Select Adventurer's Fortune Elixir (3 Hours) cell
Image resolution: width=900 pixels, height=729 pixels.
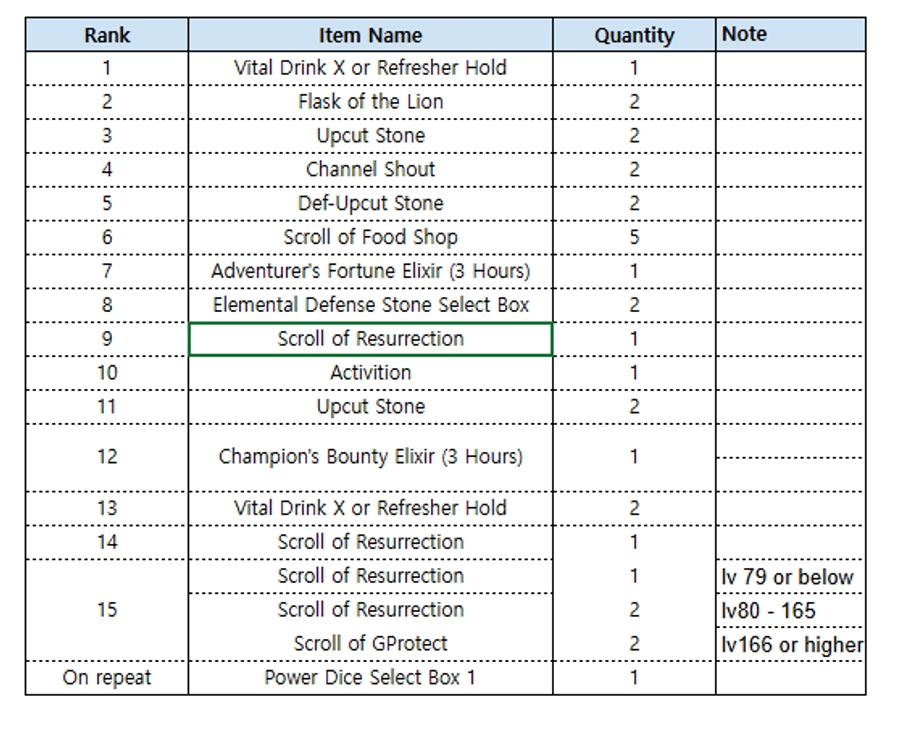click(x=370, y=272)
